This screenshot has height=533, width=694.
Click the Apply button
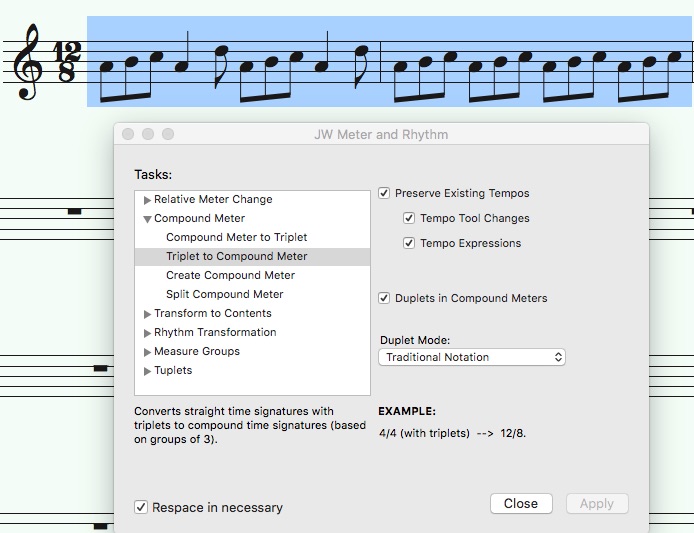pyautogui.click(x=596, y=504)
